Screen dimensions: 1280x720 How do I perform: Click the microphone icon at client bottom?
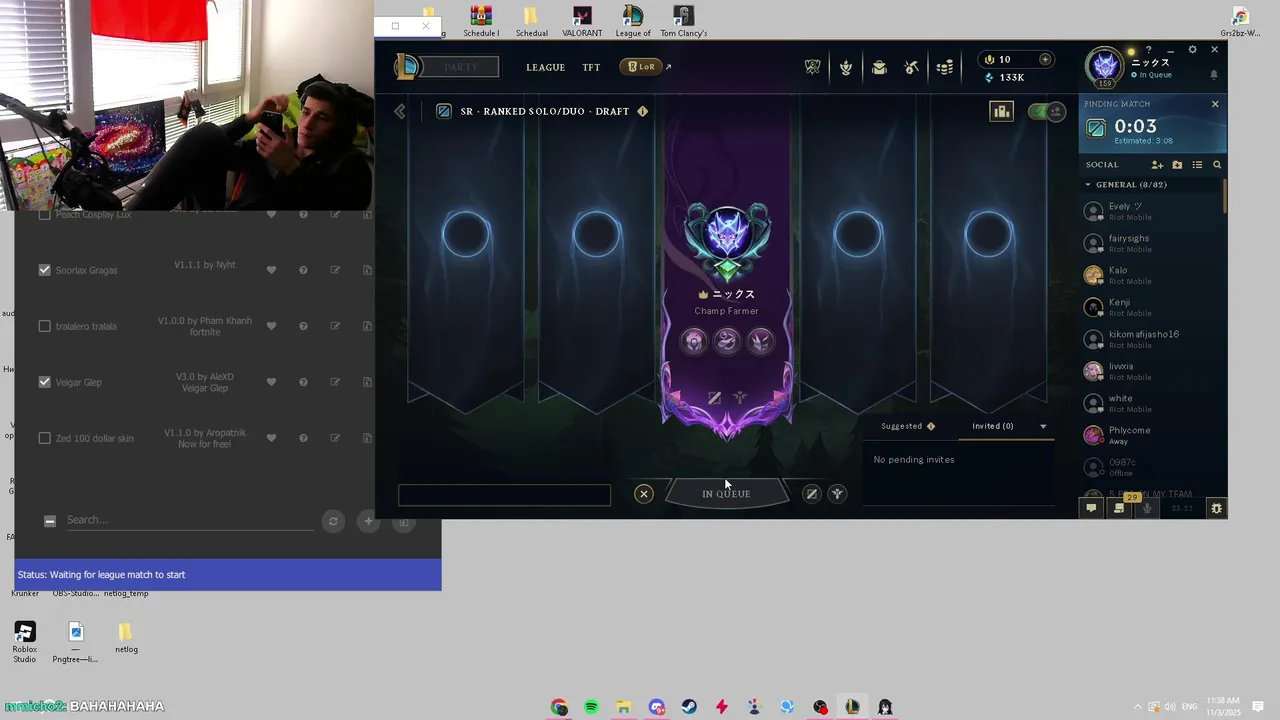pyautogui.click(x=1147, y=508)
